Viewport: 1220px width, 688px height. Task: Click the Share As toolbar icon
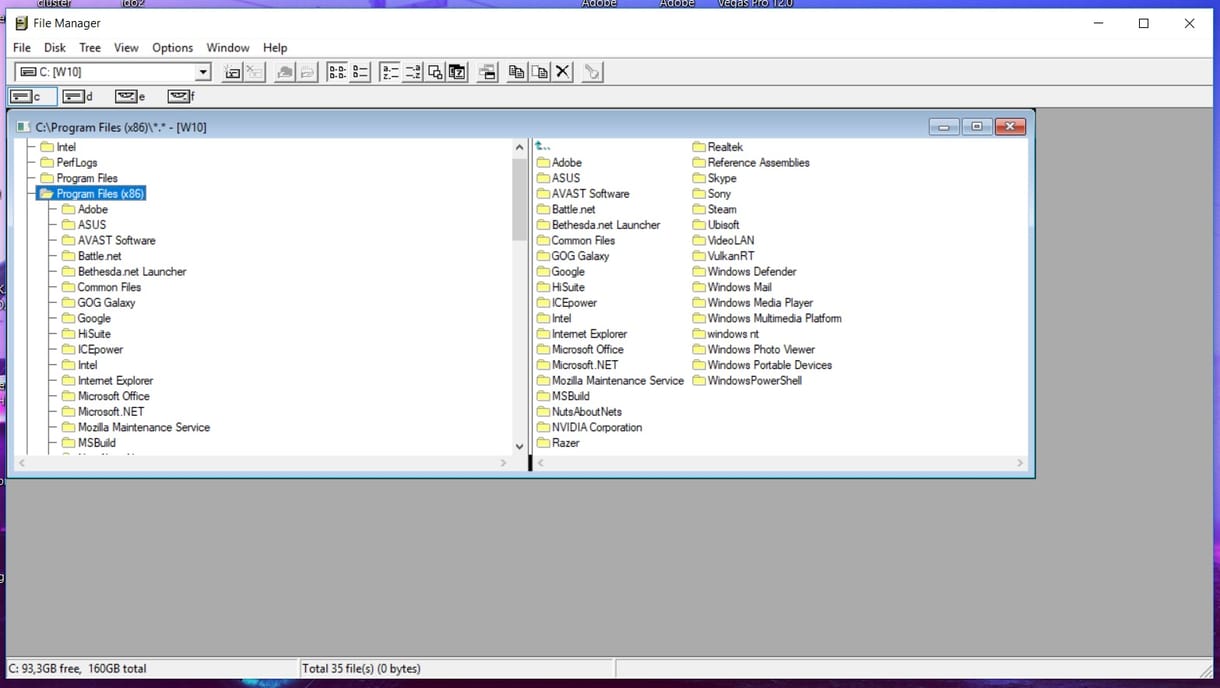point(285,72)
